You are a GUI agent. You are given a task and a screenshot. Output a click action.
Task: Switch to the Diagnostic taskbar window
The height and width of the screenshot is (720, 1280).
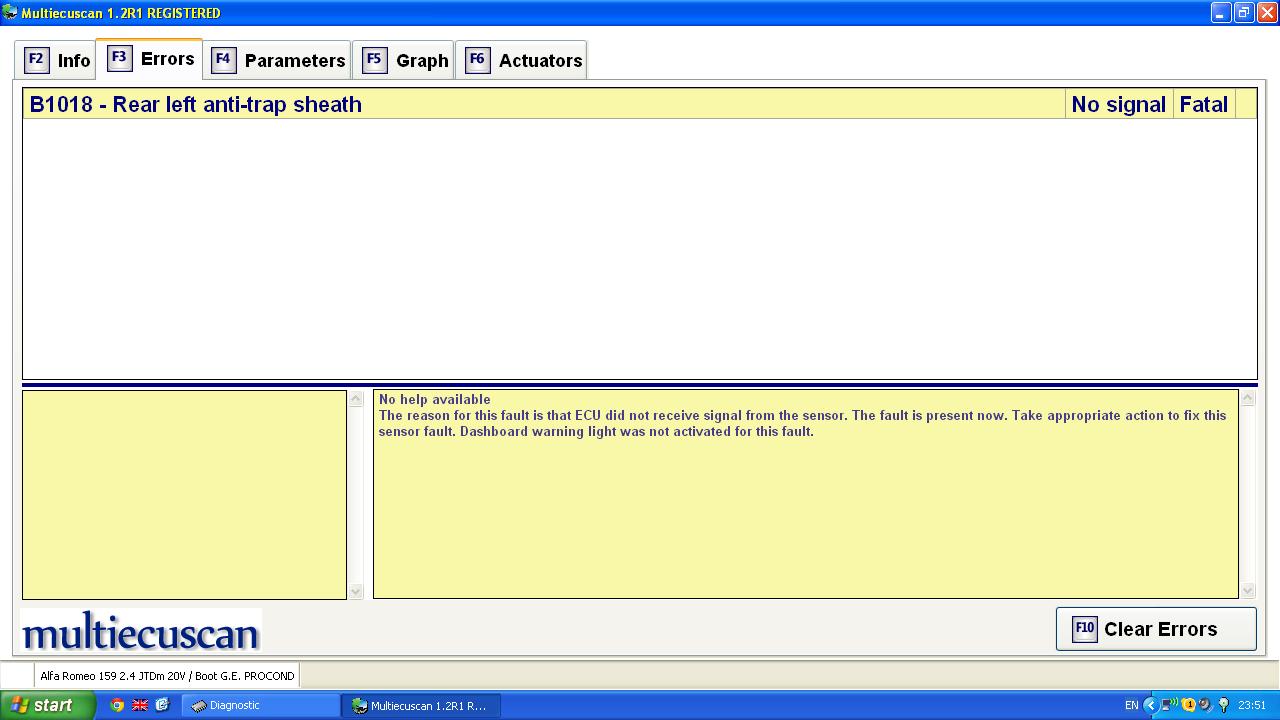[260, 705]
